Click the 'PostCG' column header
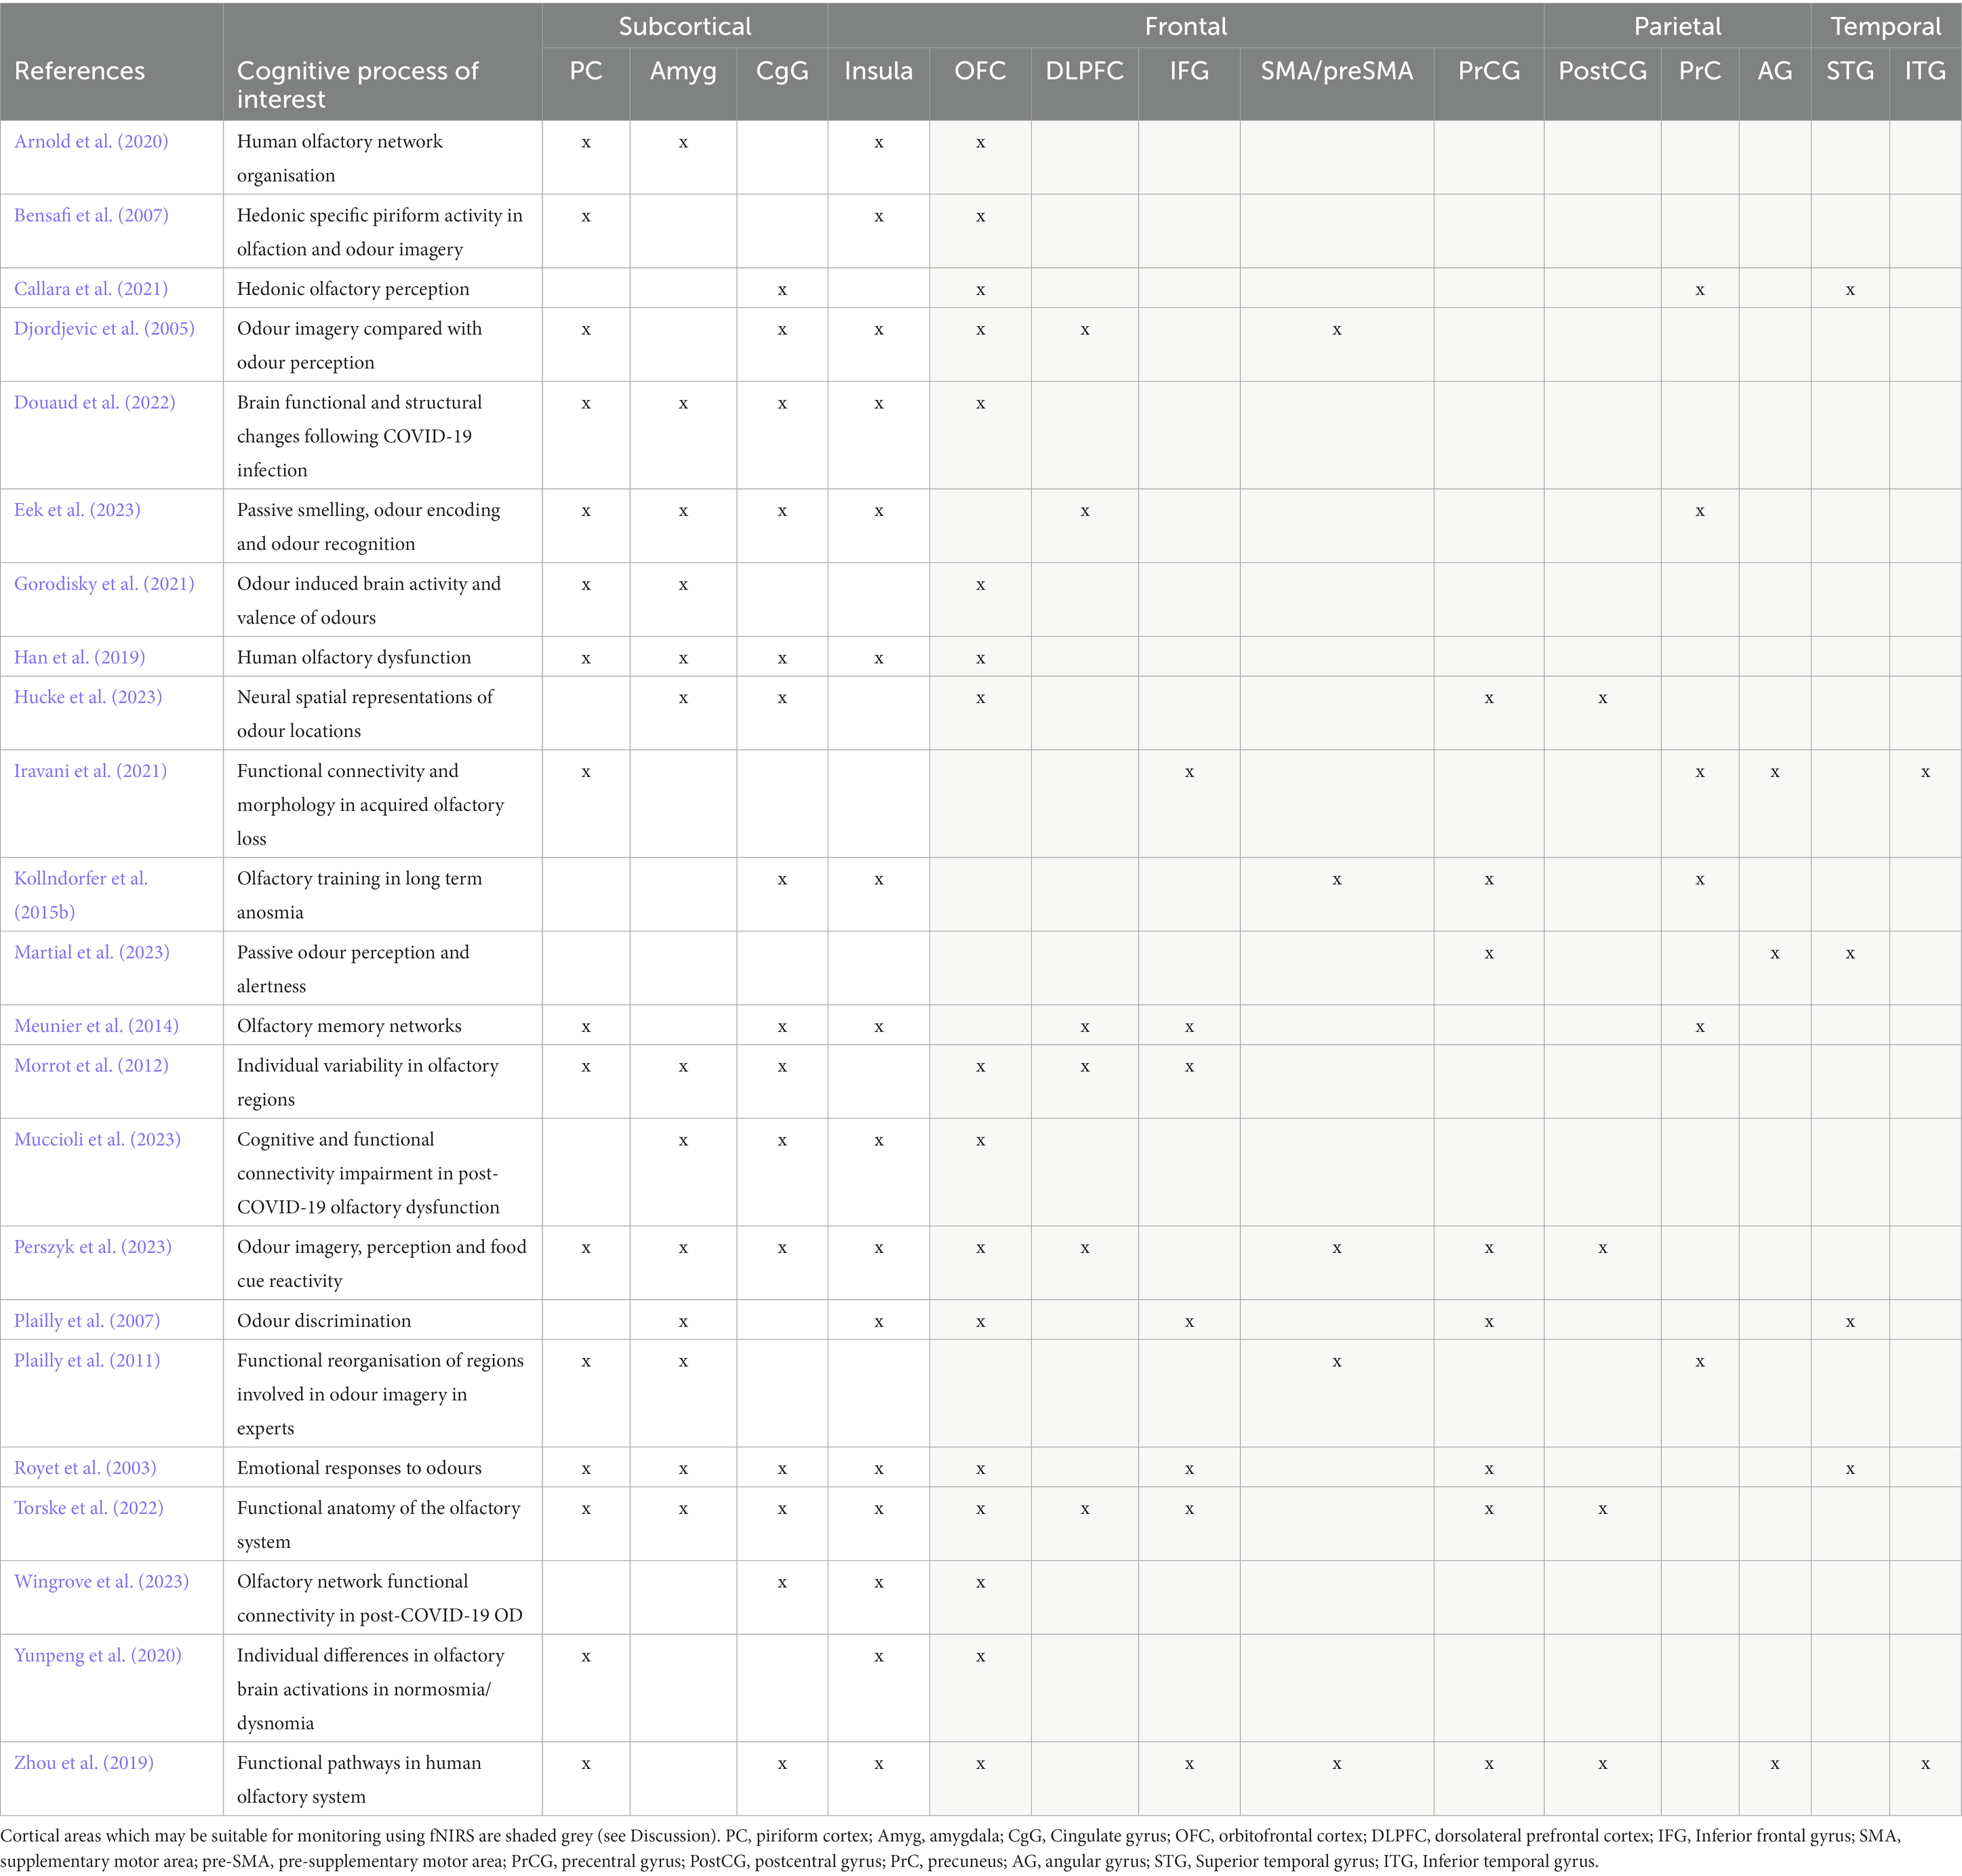Image resolution: width=1962 pixels, height=1876 pixels. point(1602,71)
